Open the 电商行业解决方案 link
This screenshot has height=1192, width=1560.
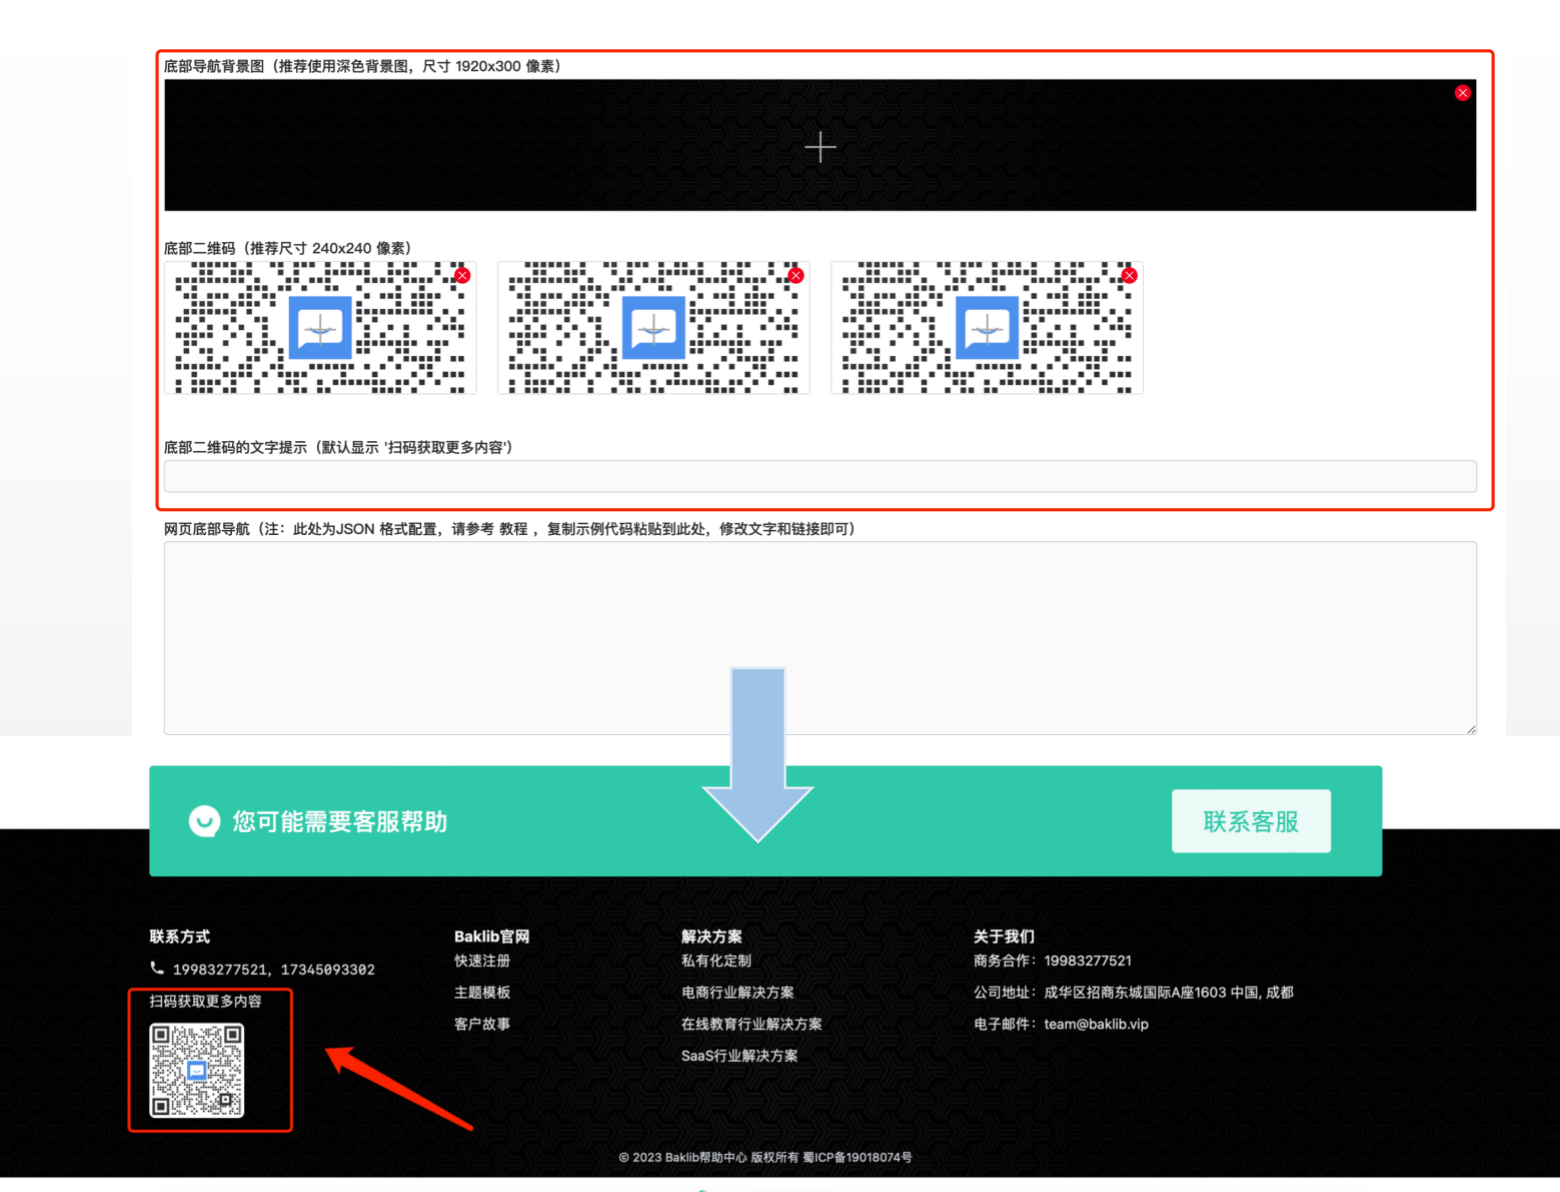coord(738,992)
